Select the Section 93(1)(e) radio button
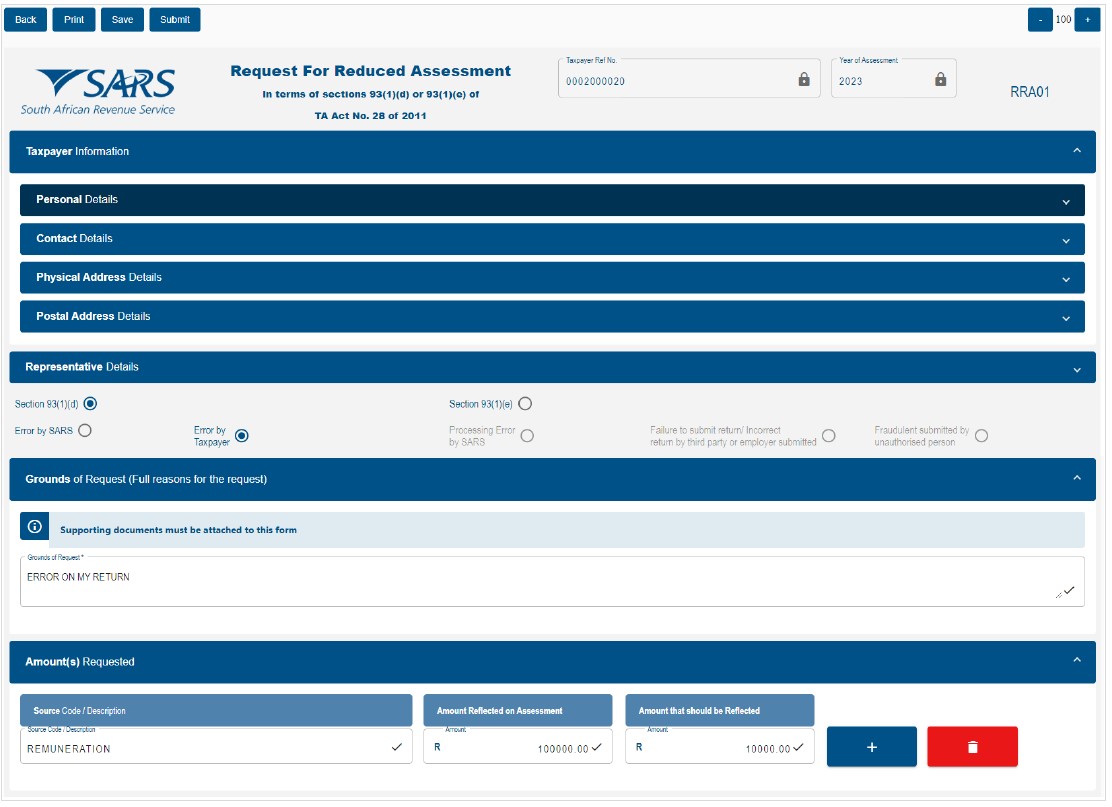This screenshot has height=807, width=1112. [x=525, y=404]
